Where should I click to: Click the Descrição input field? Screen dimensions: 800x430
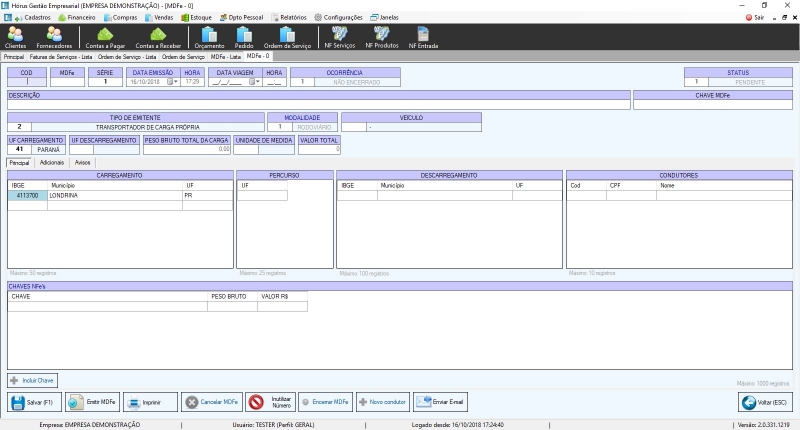coord(319,105)
